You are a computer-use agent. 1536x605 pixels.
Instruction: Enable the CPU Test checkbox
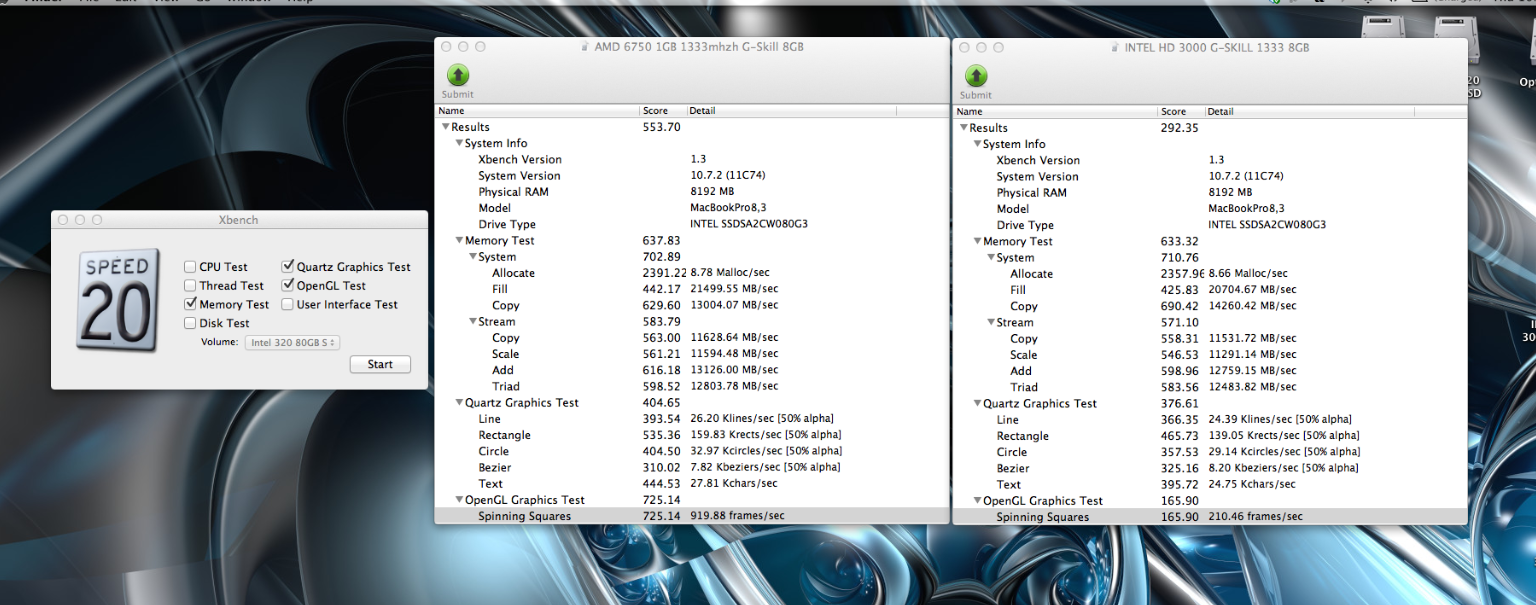pos(190,267)
